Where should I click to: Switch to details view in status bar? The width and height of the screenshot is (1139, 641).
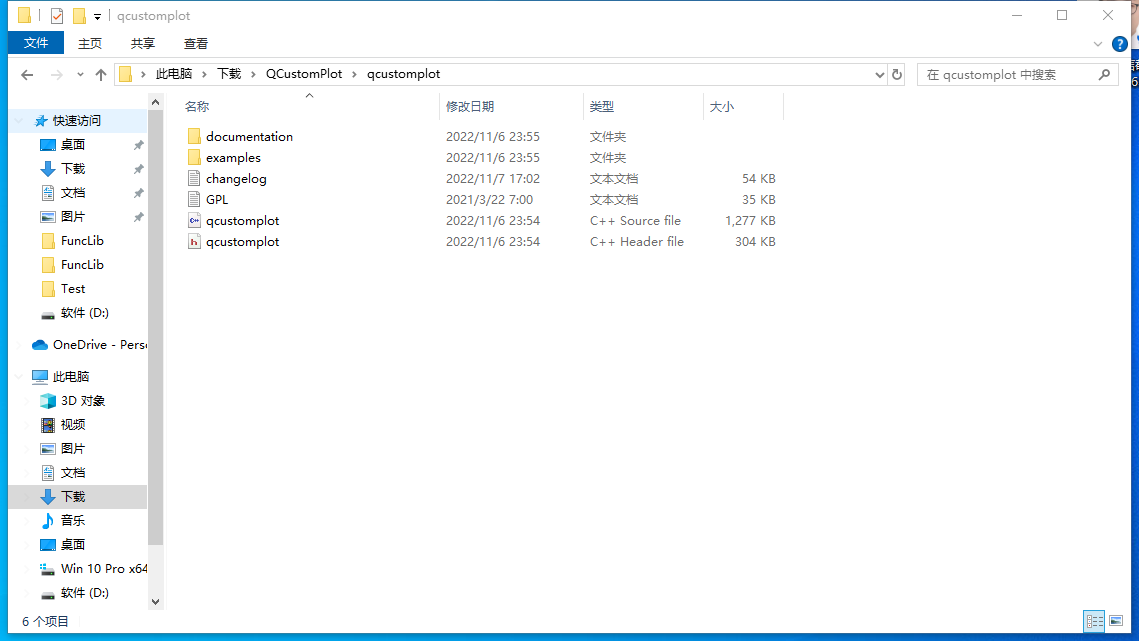click(1095, 622)
